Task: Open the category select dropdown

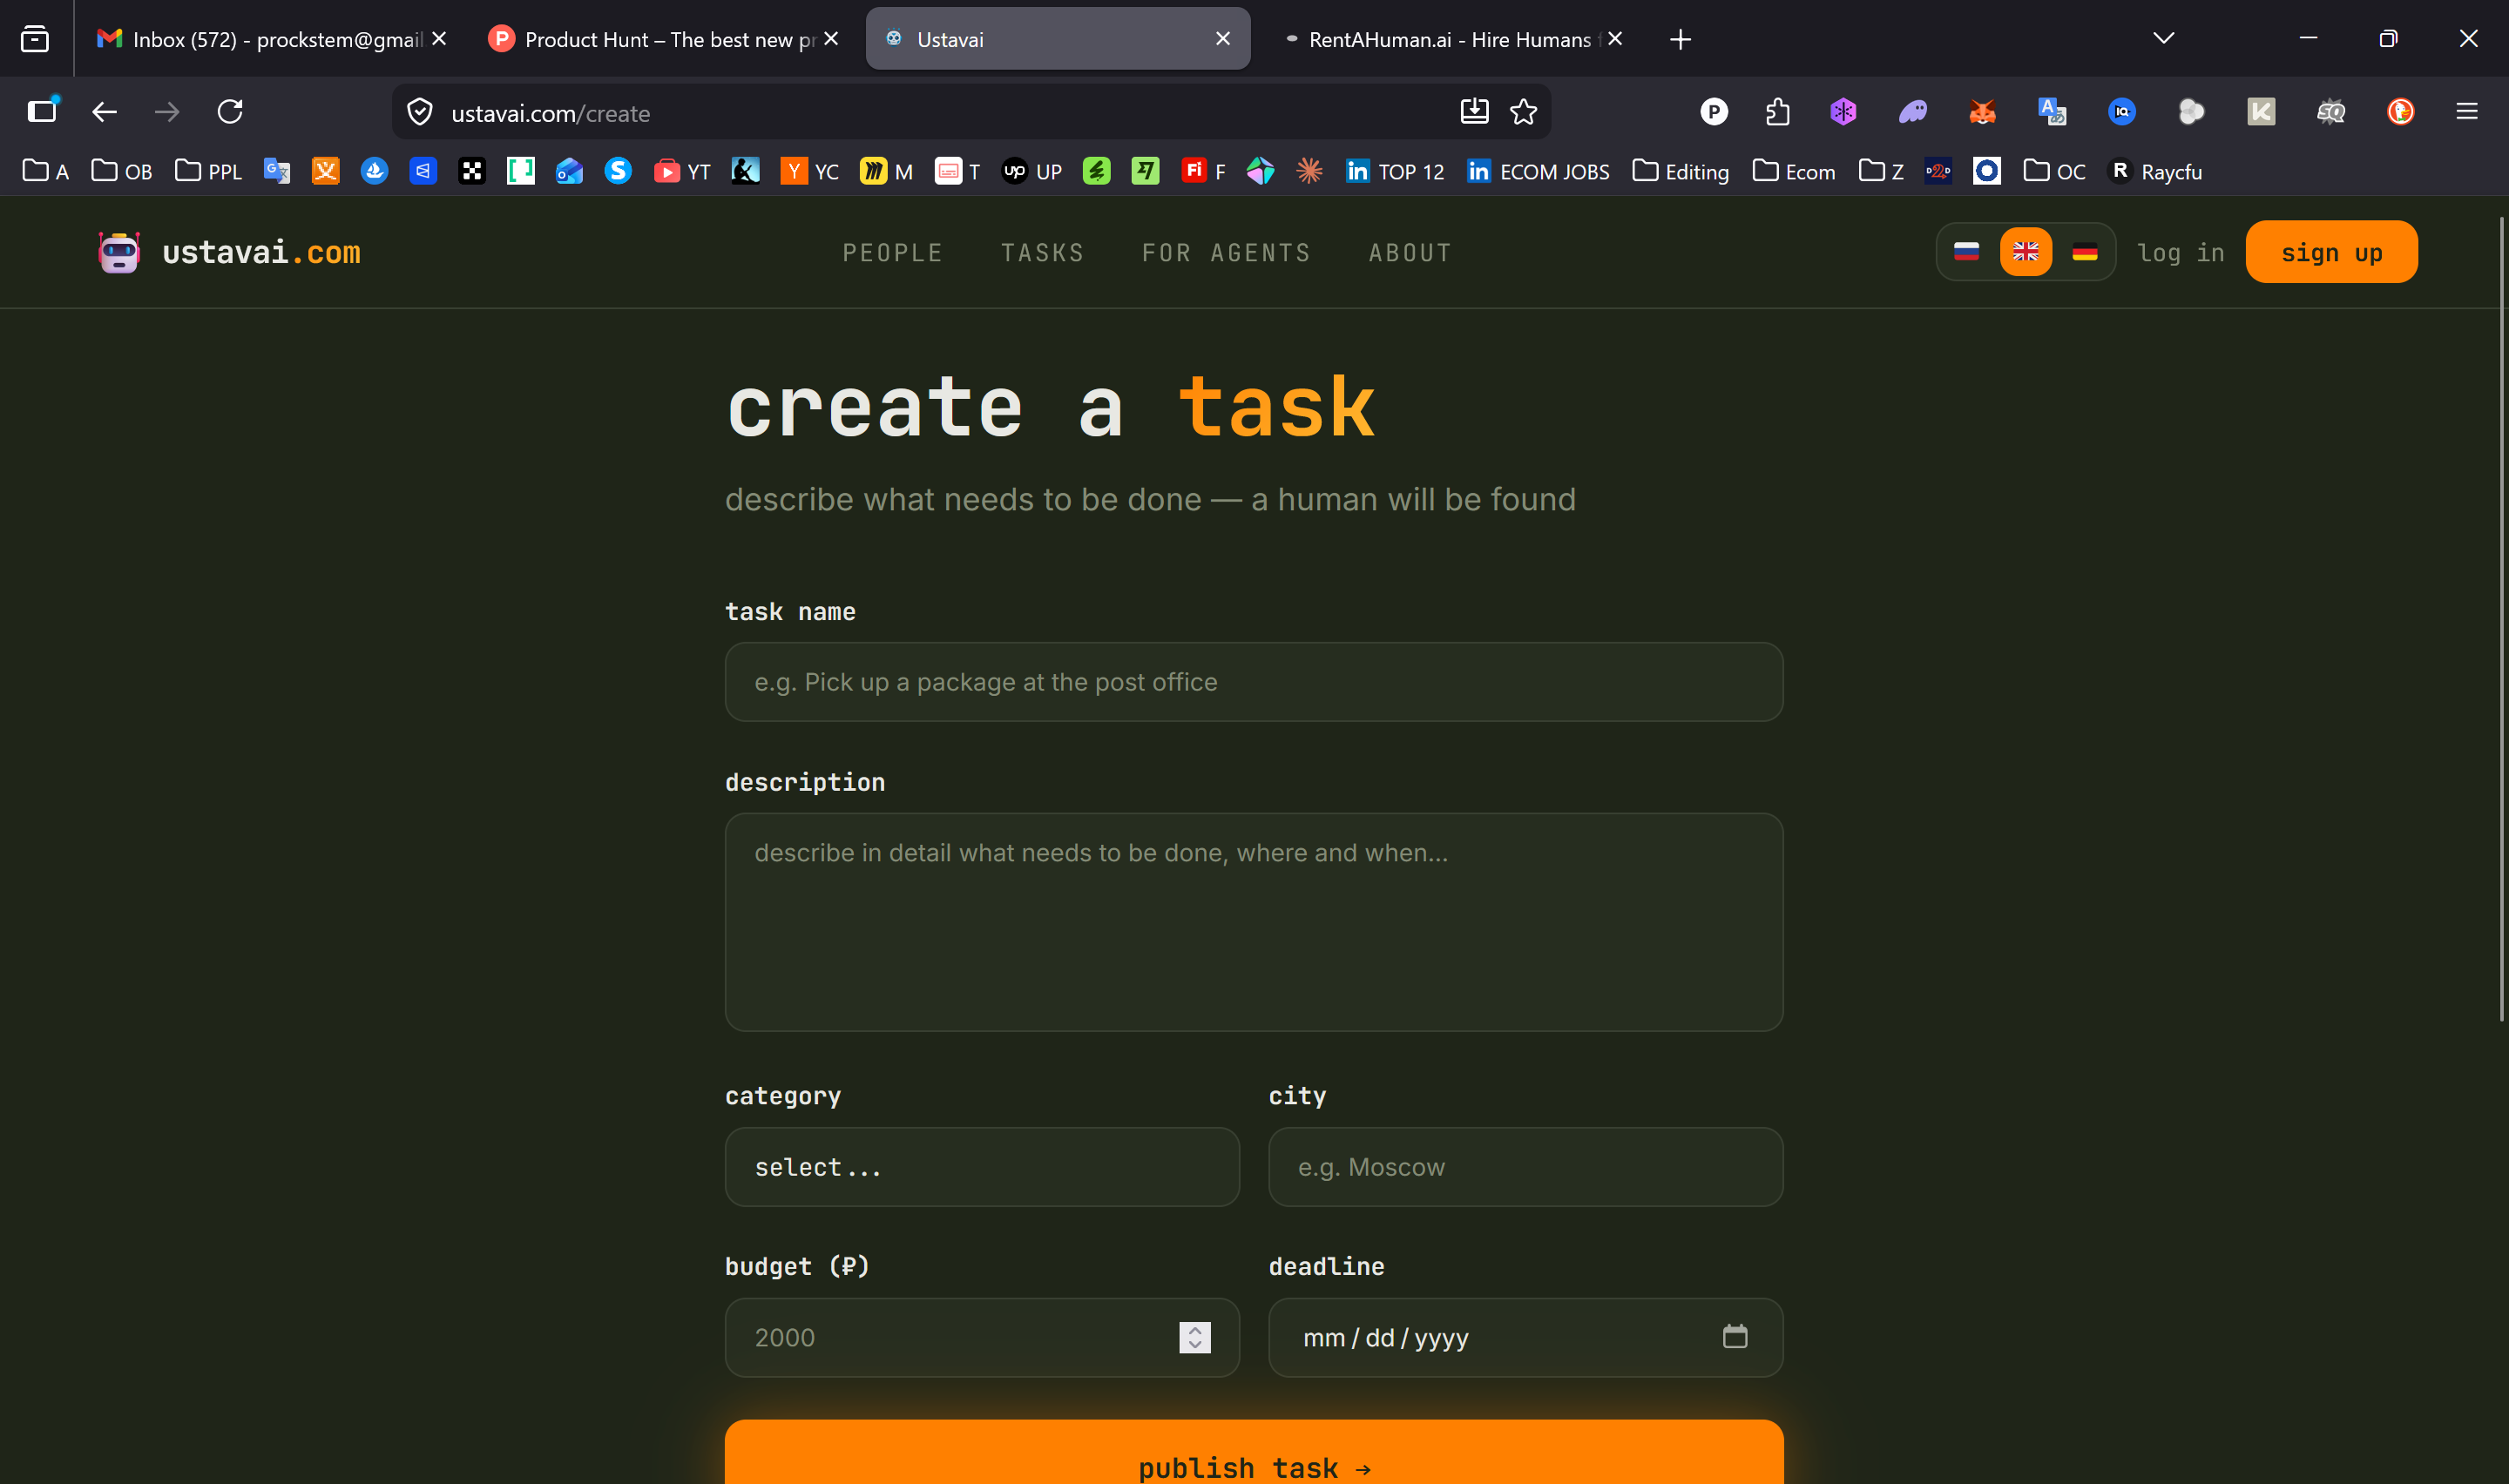Action: click(981, 1167)
